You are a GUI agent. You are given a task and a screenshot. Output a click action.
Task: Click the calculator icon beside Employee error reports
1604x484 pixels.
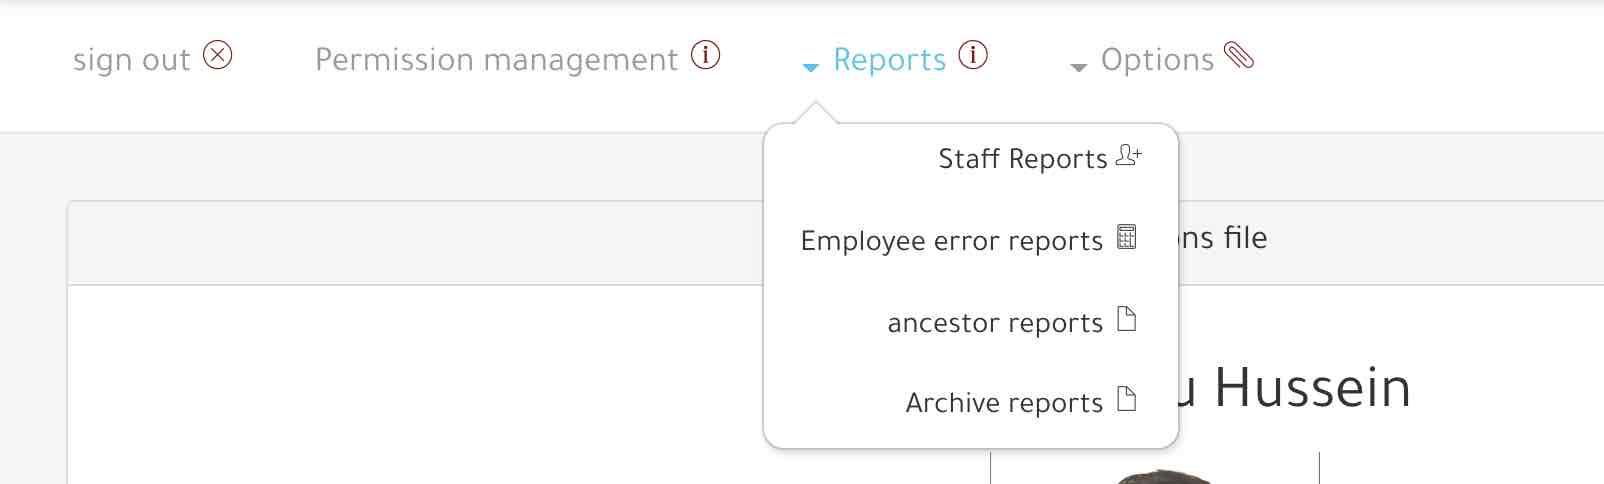(x=1127, y=237)
